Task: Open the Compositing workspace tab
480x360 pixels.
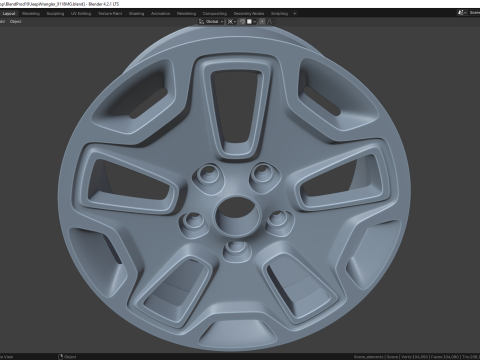Action: pyautogui.click(x=215, y=14)
